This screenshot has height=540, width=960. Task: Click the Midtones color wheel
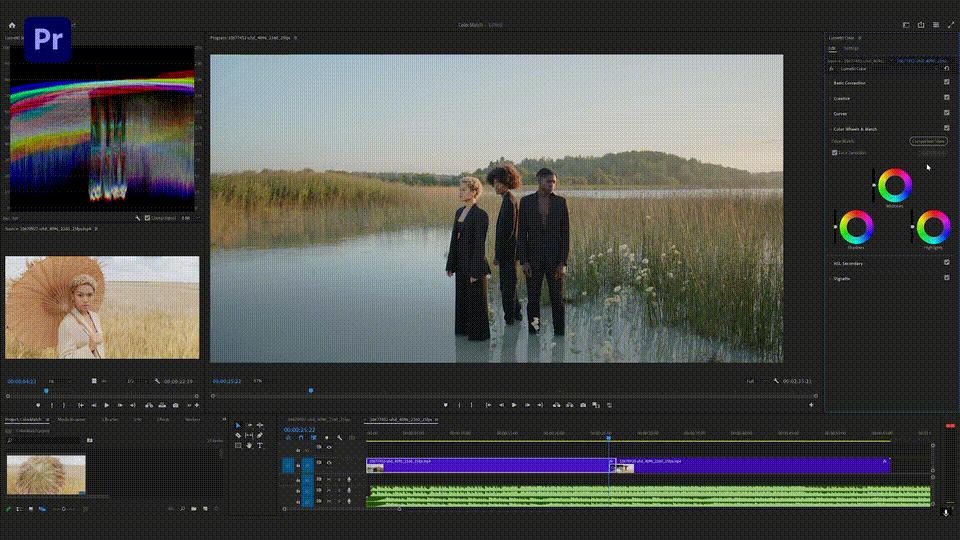895,186
